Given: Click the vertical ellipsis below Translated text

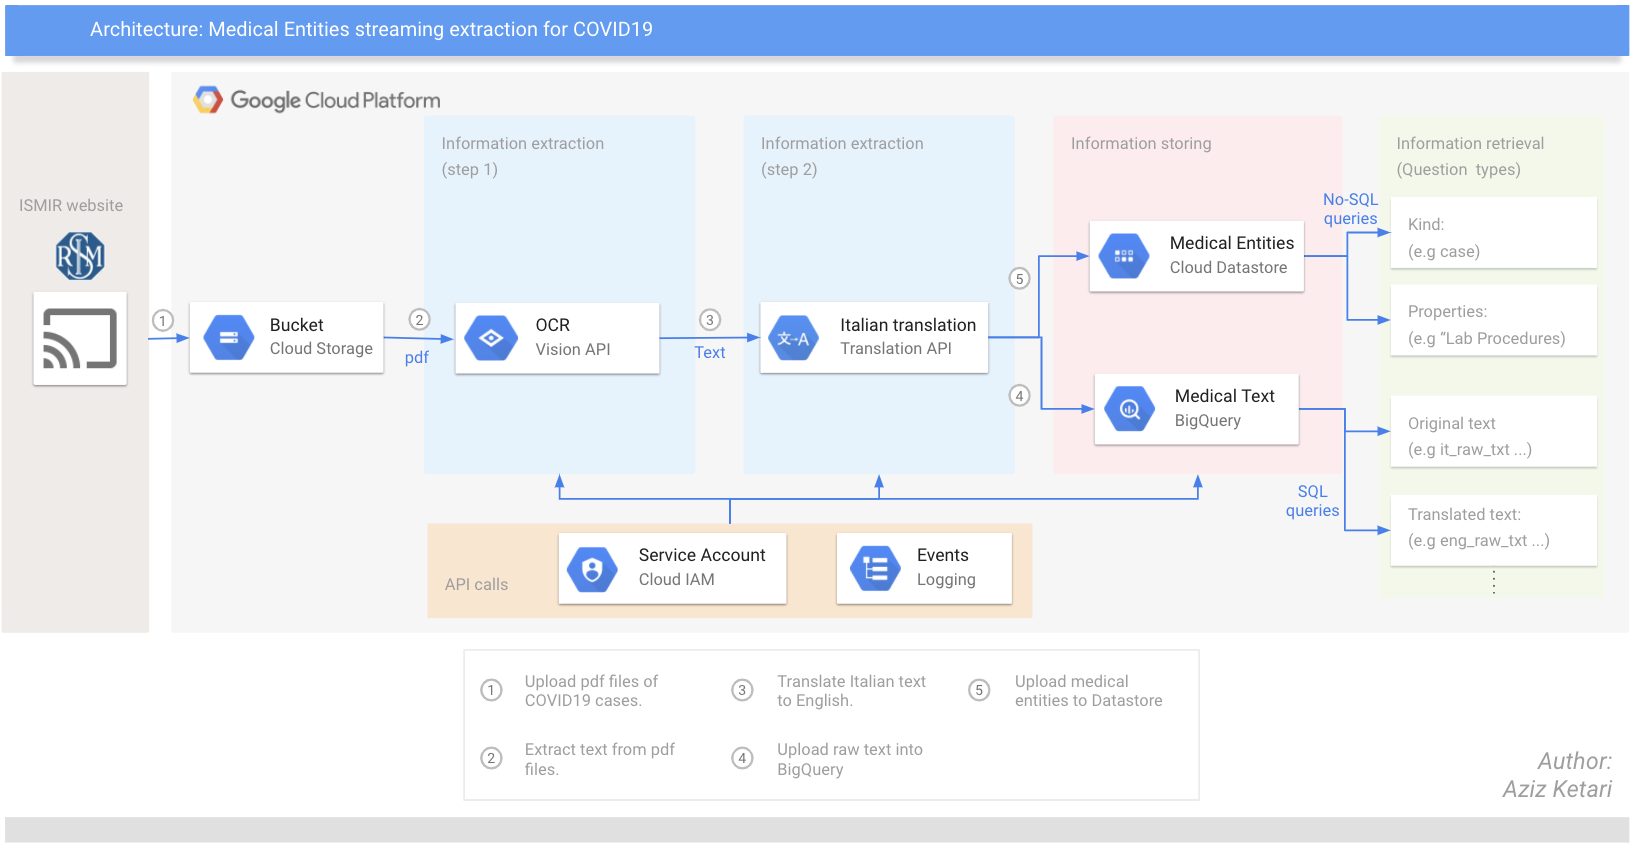Looking at the screenshot, I should coord(1494,582).
